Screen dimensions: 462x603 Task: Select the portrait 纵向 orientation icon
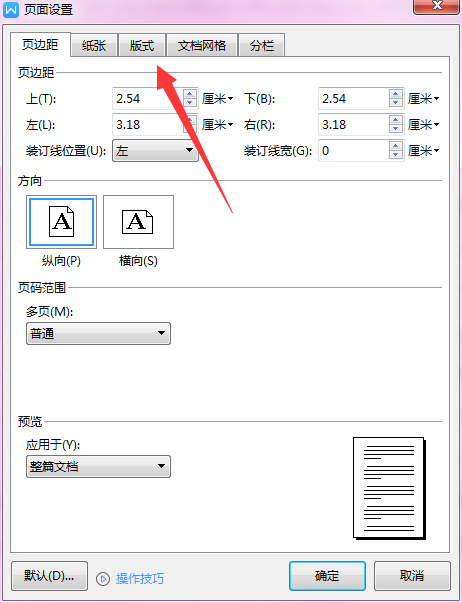tap(62, 222)
